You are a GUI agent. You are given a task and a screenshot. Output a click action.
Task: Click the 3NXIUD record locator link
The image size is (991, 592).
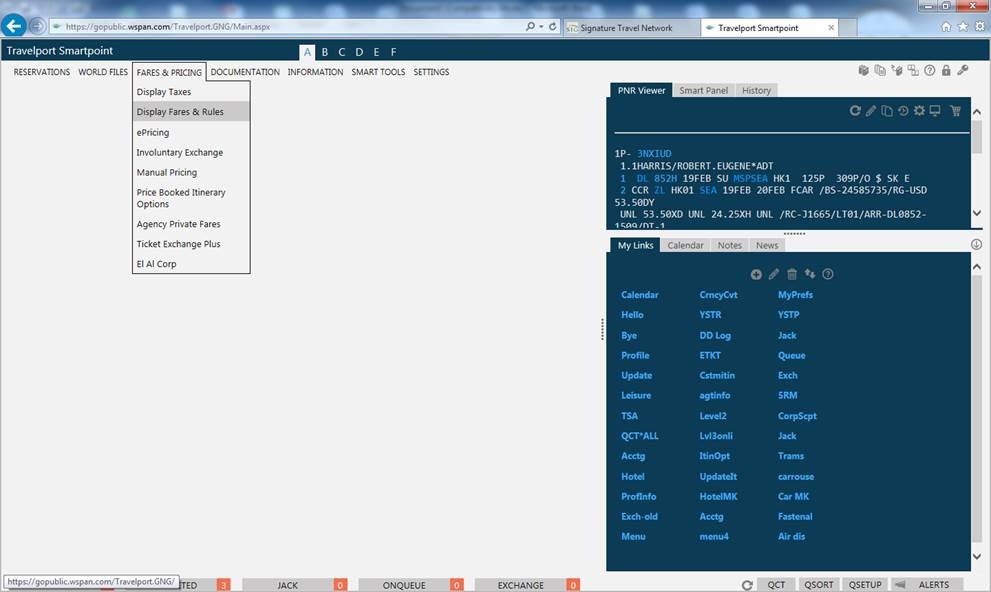pos(654,154)
